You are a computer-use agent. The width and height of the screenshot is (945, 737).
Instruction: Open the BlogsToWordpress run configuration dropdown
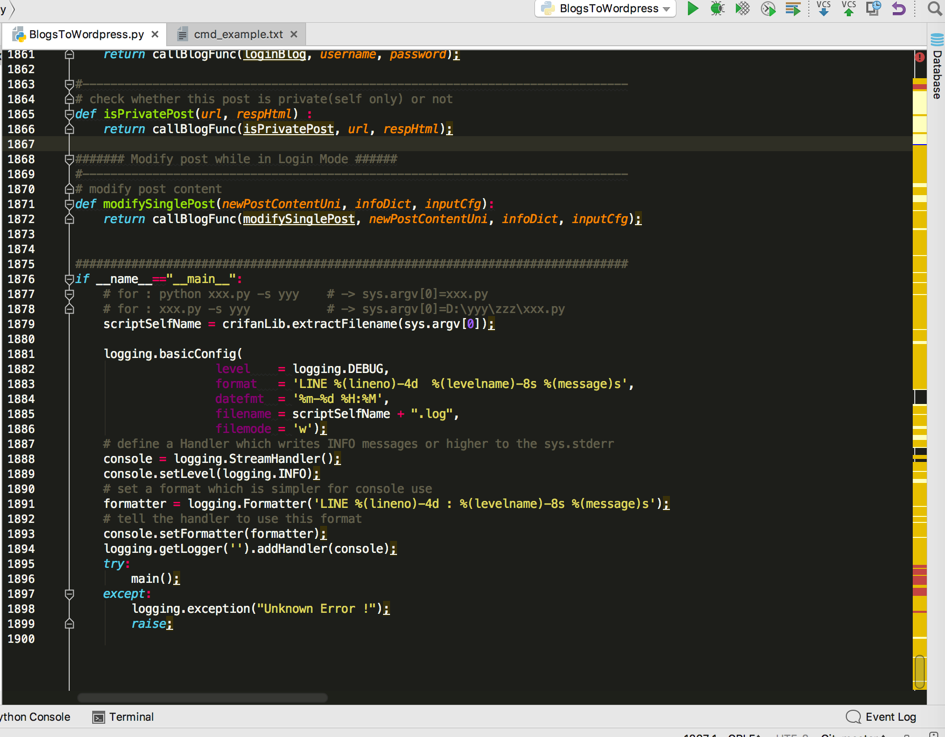pos(605,9)
